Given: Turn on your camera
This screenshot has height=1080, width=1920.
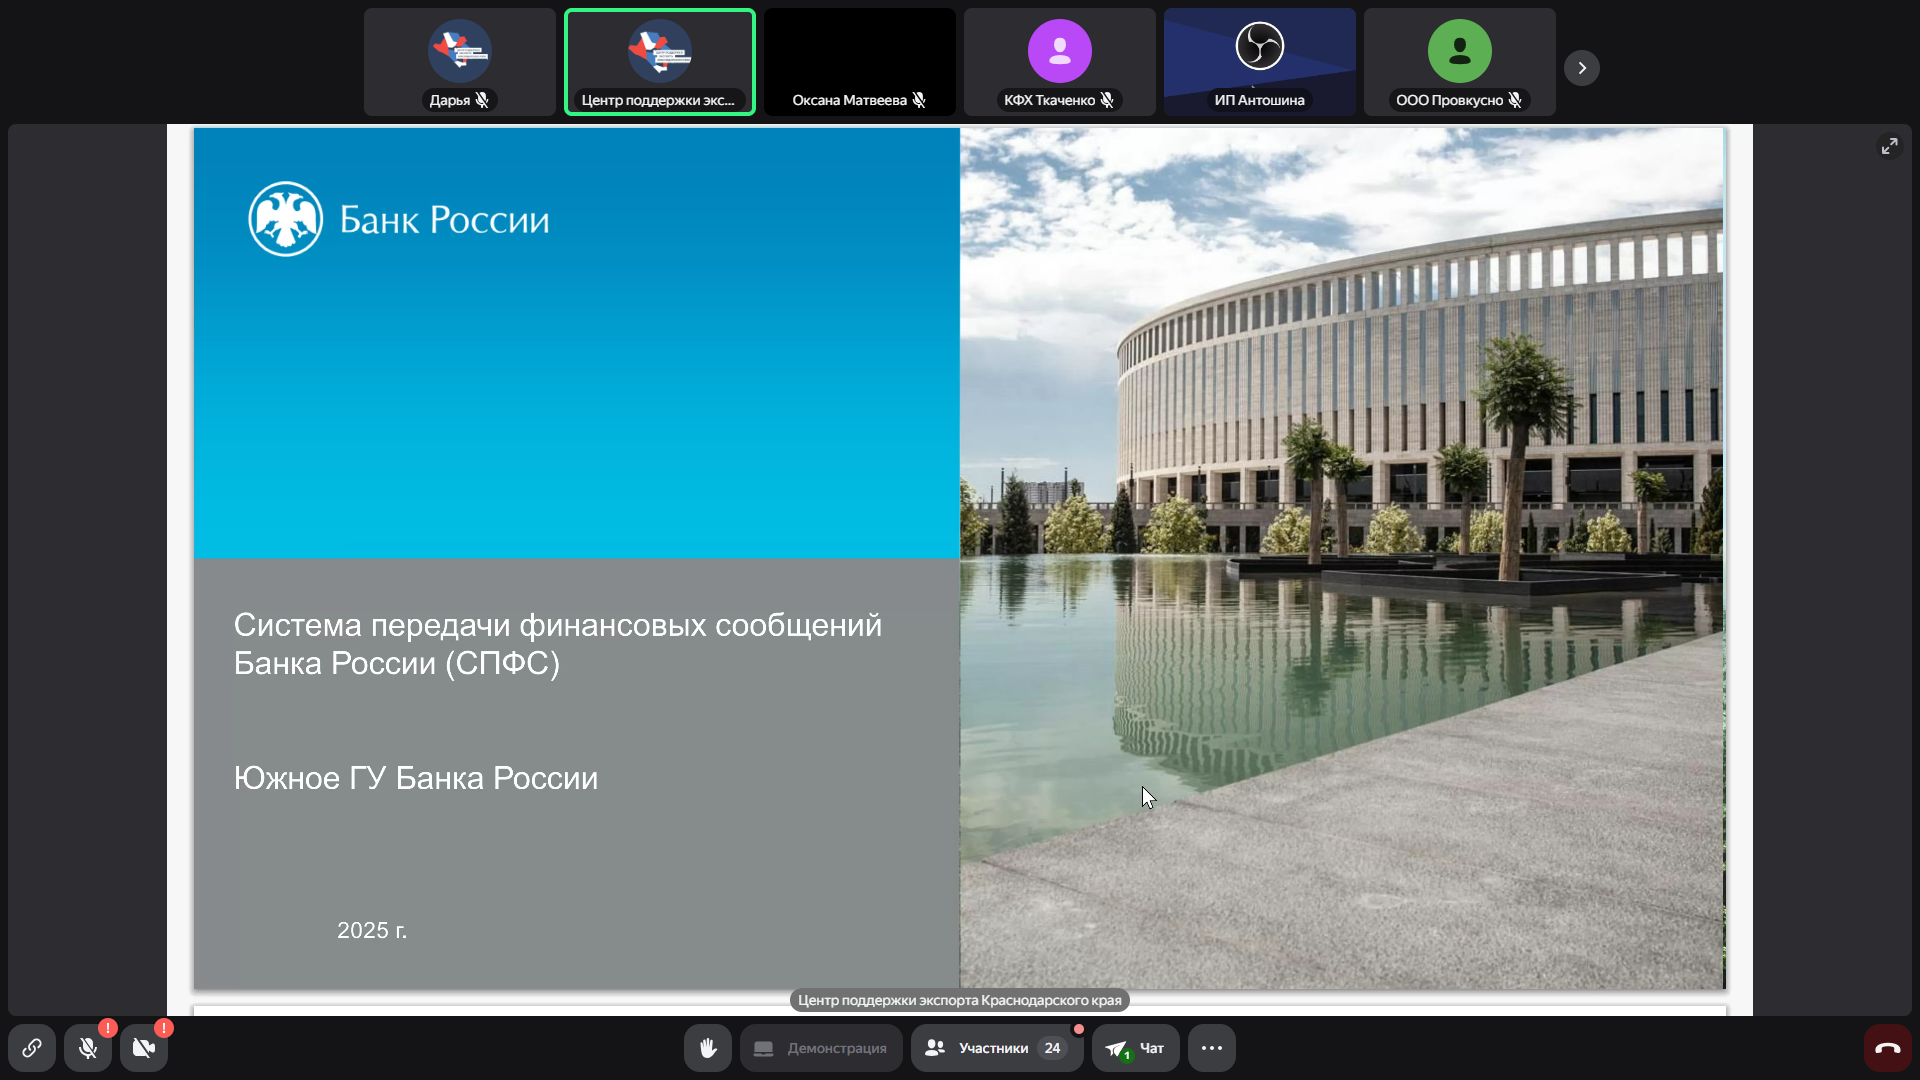Looking at the screenshot, I should tap(144, 1048).
